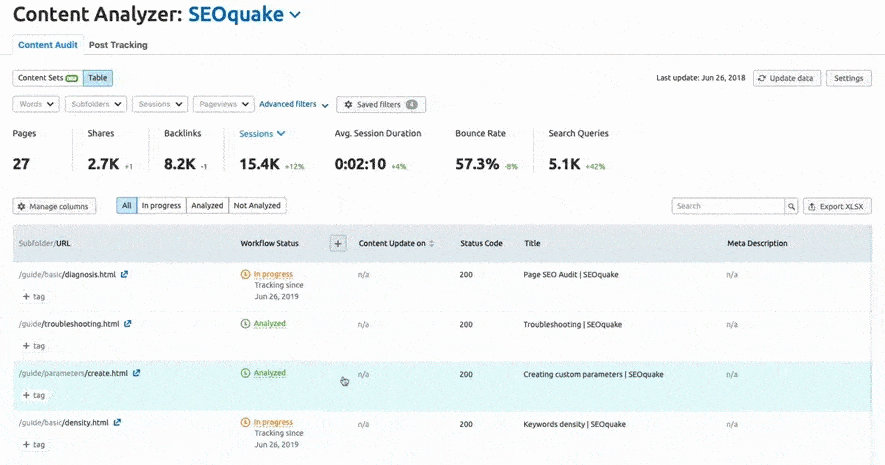
Task: Click the Title column header
Action: point(532,244)
